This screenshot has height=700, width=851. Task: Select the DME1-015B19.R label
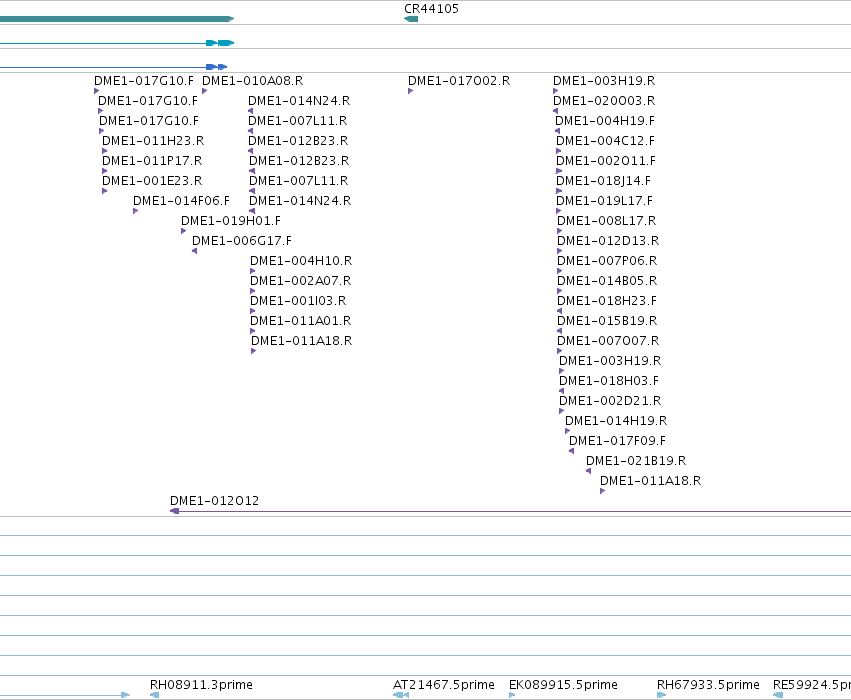point(607,321)
